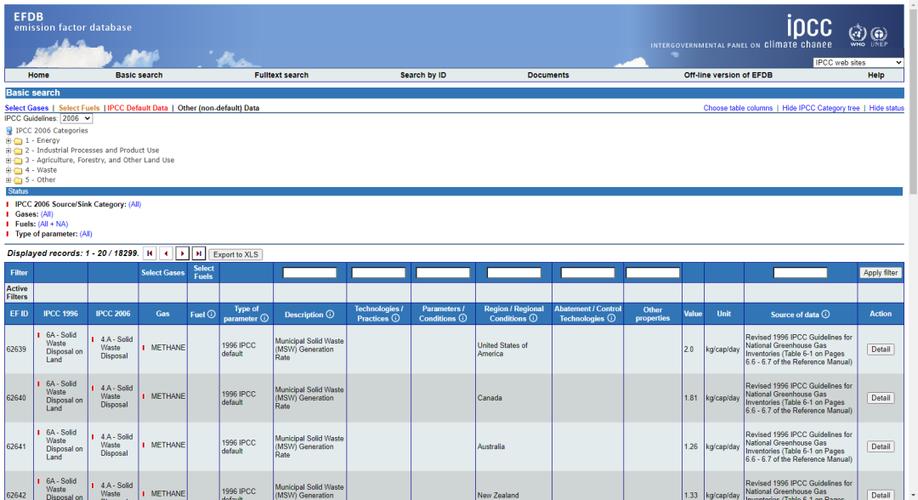Click info icon by Abatement / Control Technologies
The width and height of the screenshot is (918, 500).
click(x=611, y=319)
